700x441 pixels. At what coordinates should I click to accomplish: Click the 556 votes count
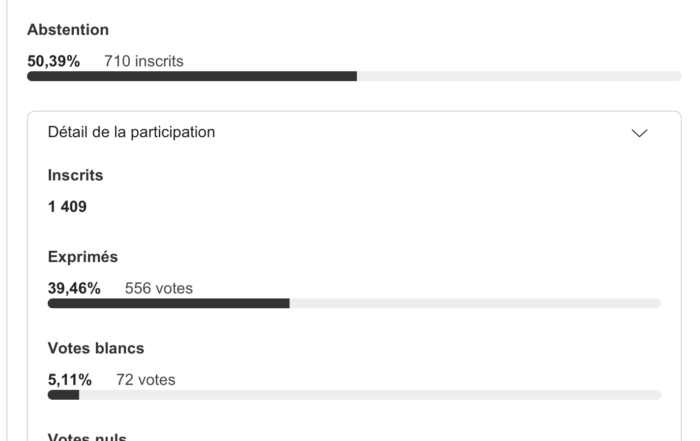click(159, 289)
